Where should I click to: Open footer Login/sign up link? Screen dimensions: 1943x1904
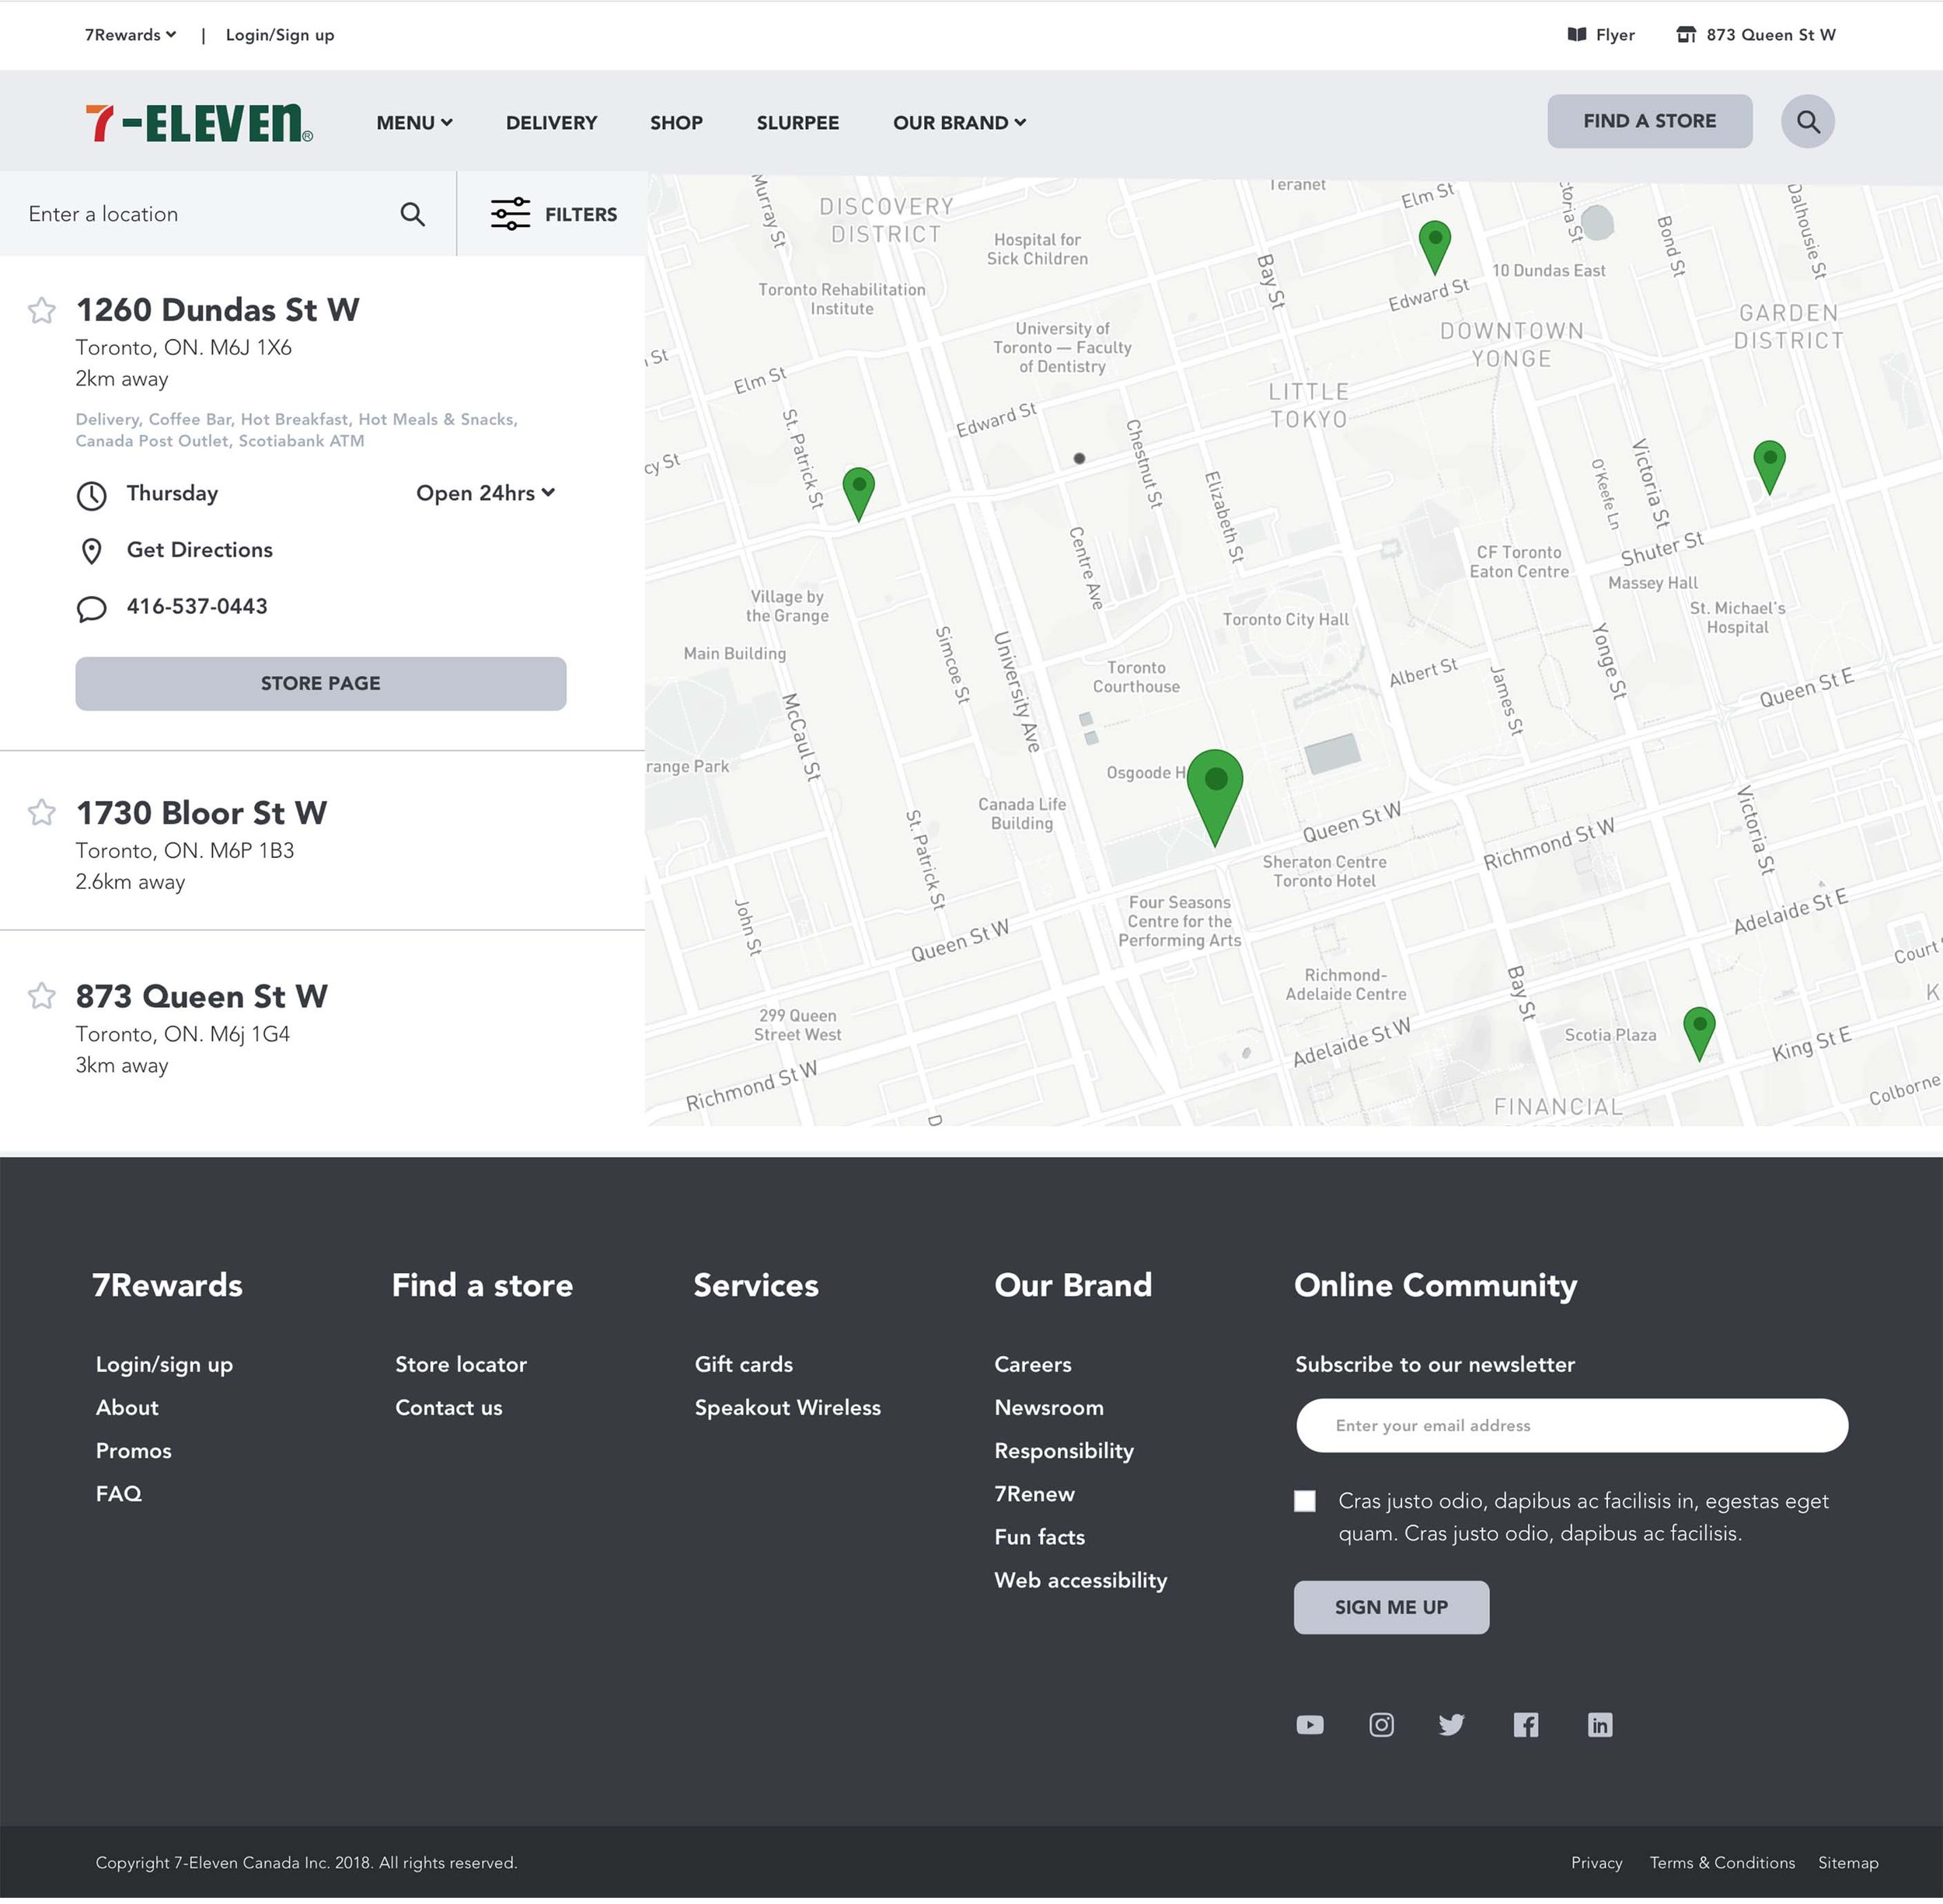click(164, 1364)
